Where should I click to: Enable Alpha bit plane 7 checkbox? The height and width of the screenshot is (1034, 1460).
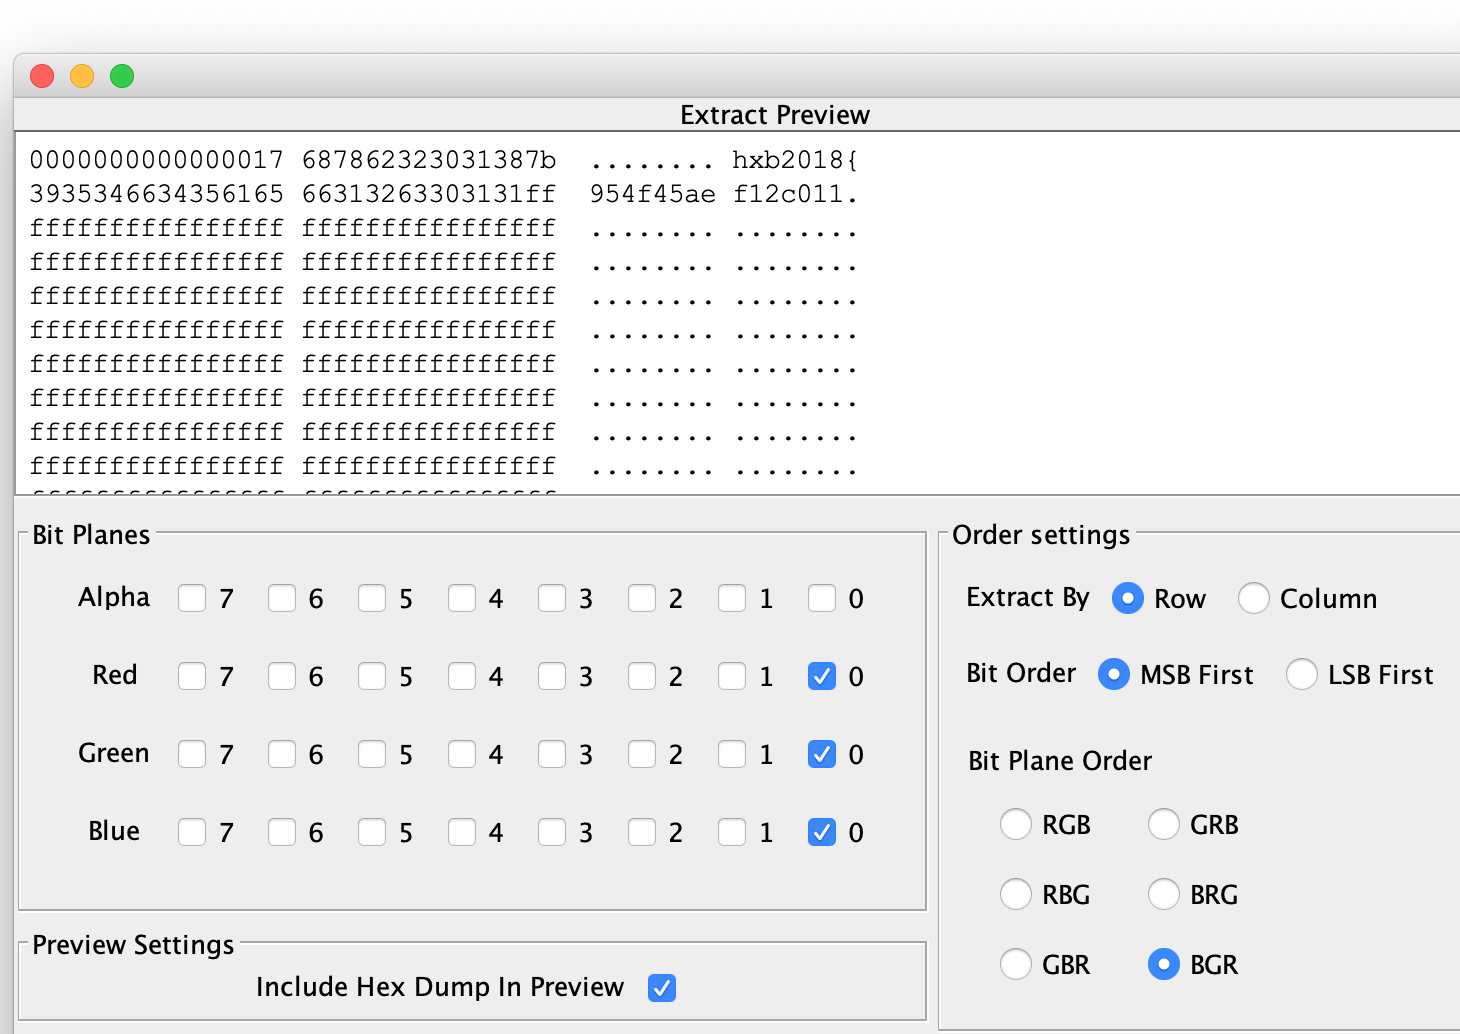point(192,598)
